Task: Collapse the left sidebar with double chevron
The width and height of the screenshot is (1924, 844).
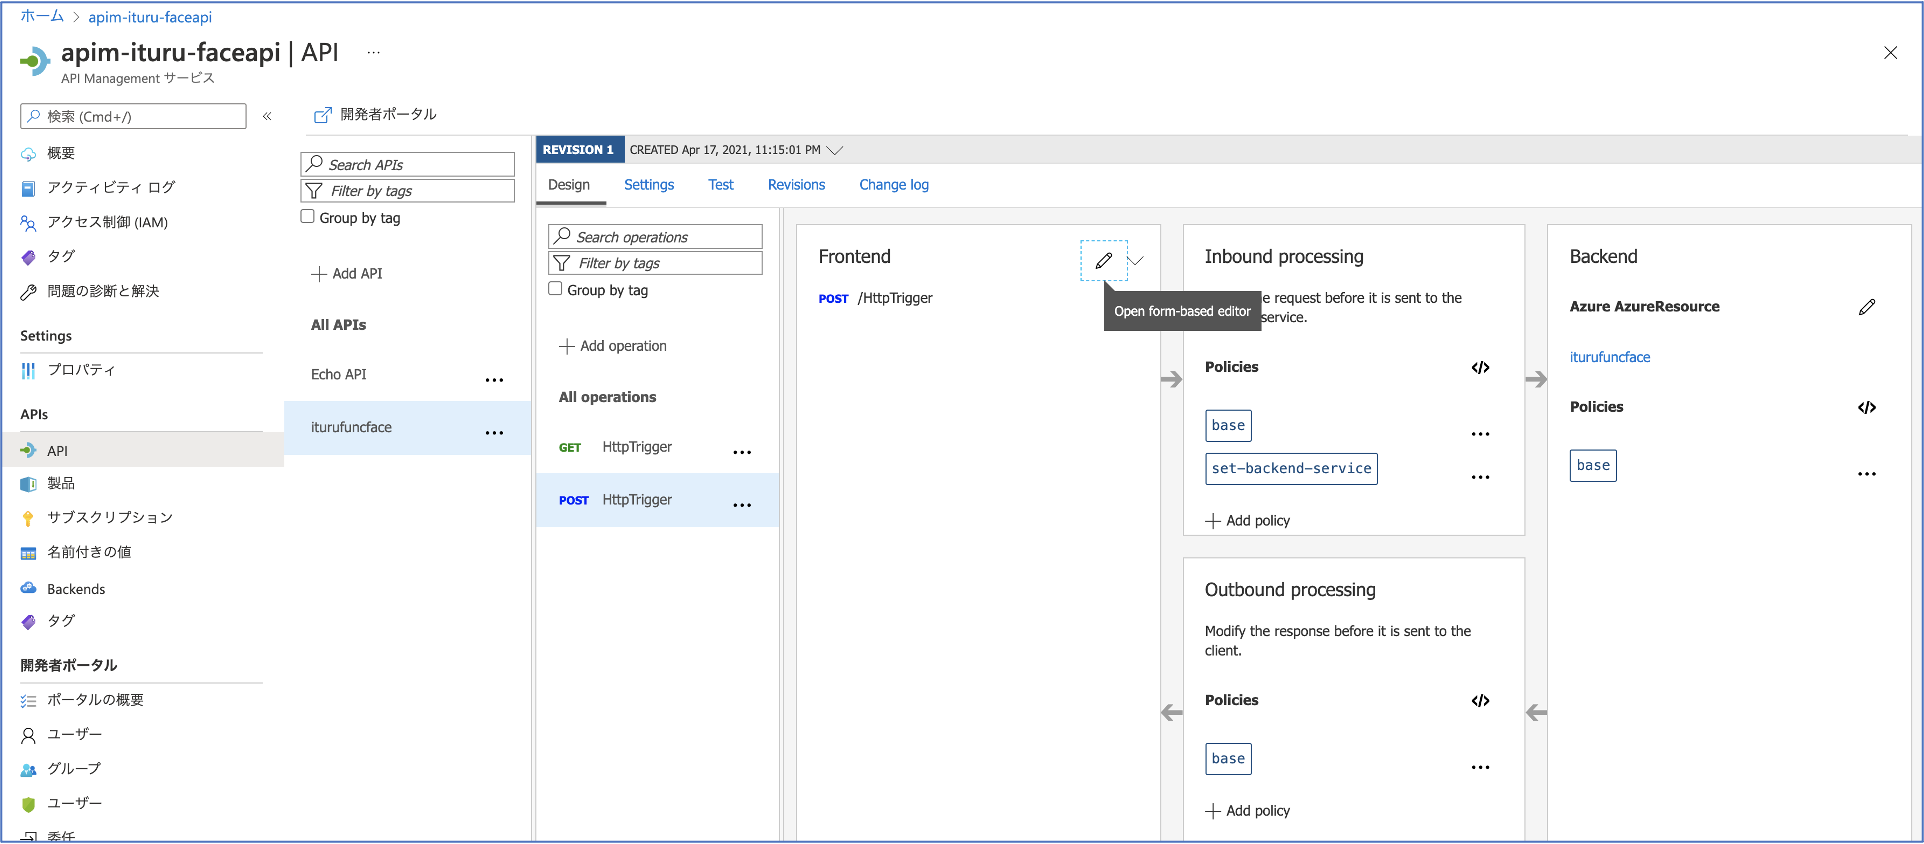Action: click(267, 116)
